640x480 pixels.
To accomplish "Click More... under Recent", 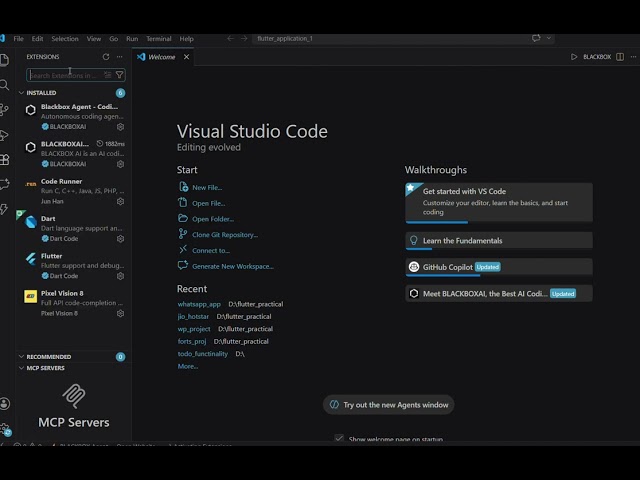I will tap(188, 366).
